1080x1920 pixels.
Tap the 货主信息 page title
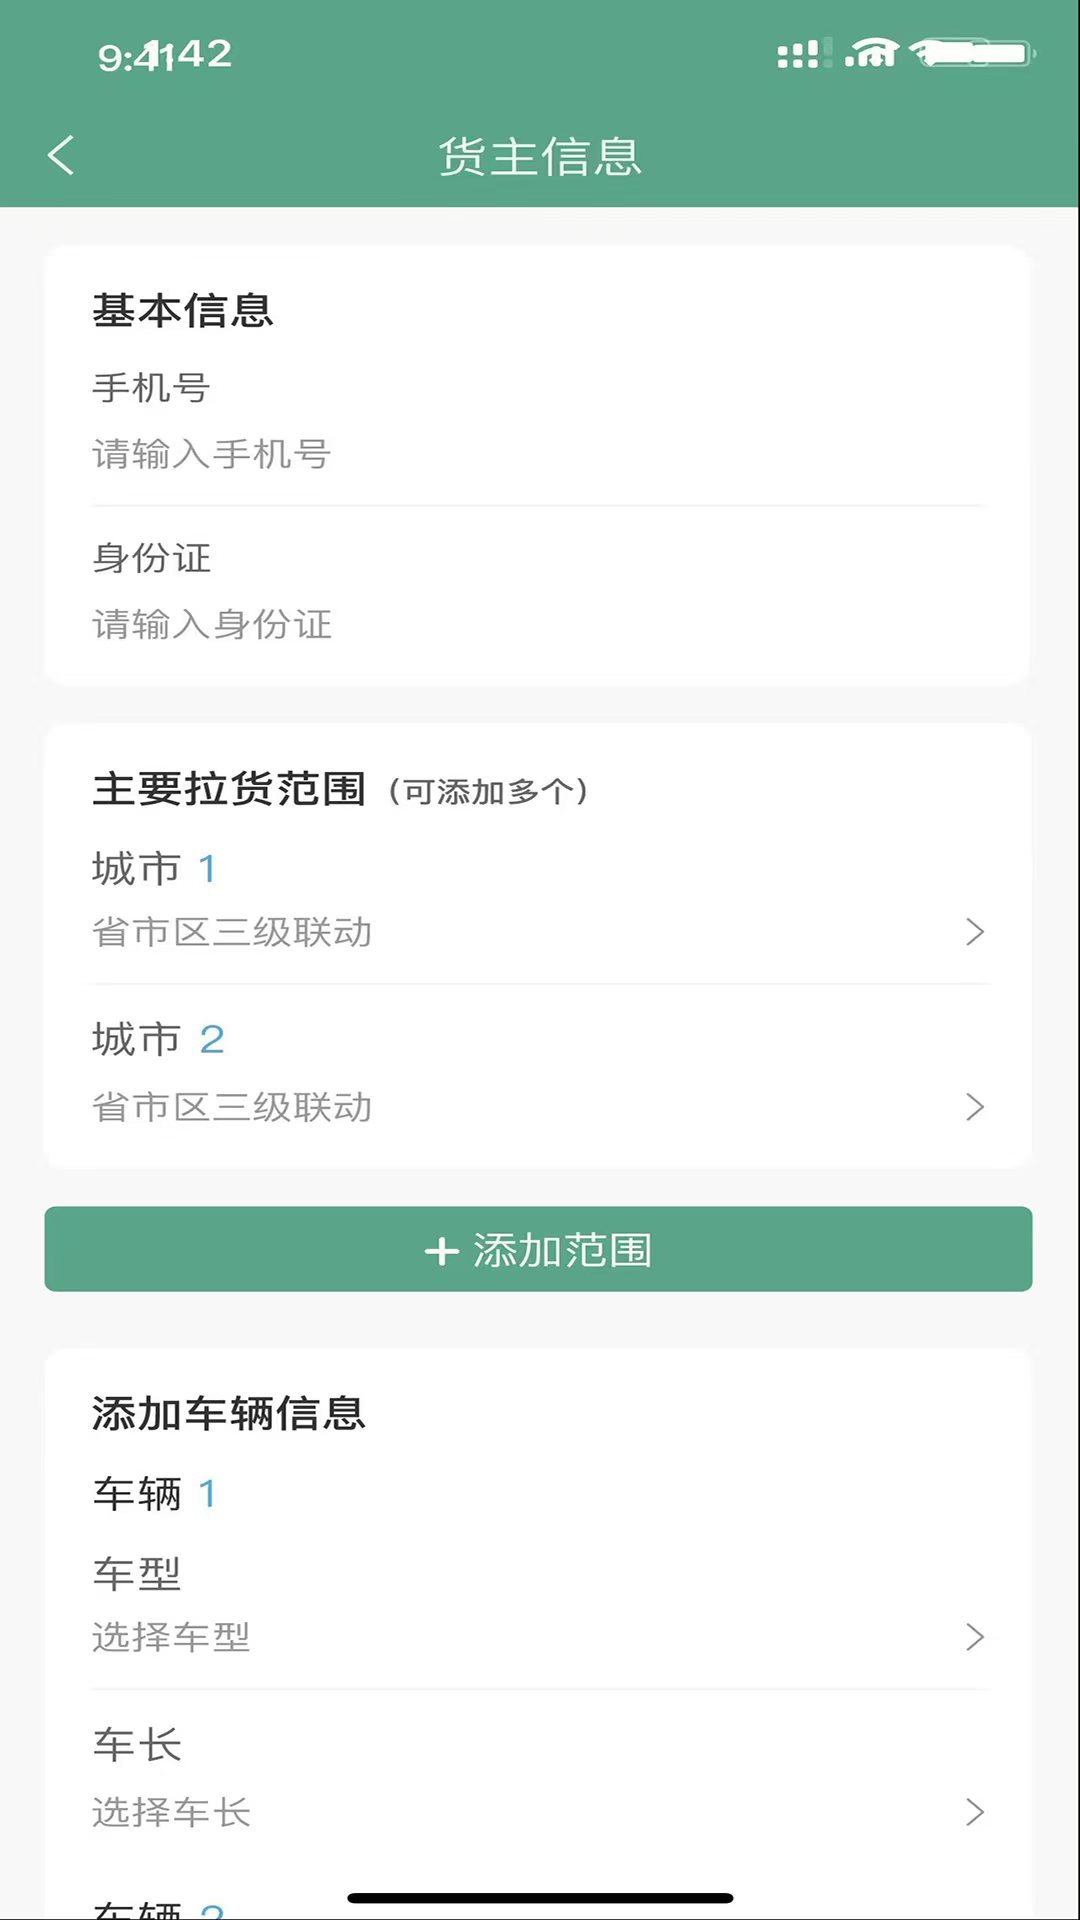pyautogui.click(x=540, y=157)
